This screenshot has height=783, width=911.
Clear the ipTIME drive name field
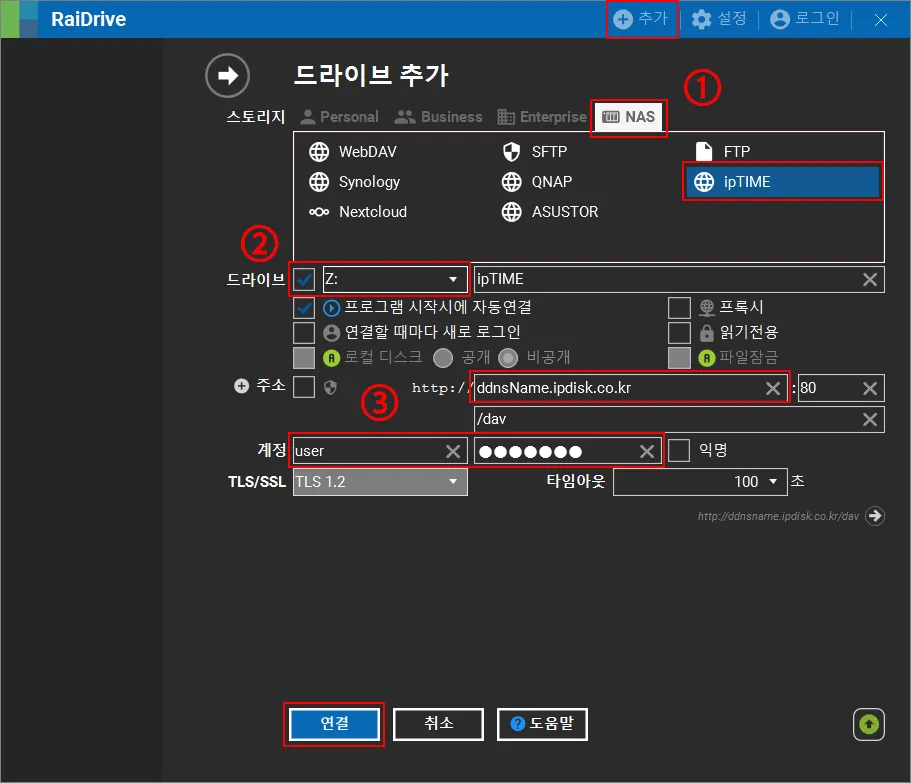(x=870, y=279)
